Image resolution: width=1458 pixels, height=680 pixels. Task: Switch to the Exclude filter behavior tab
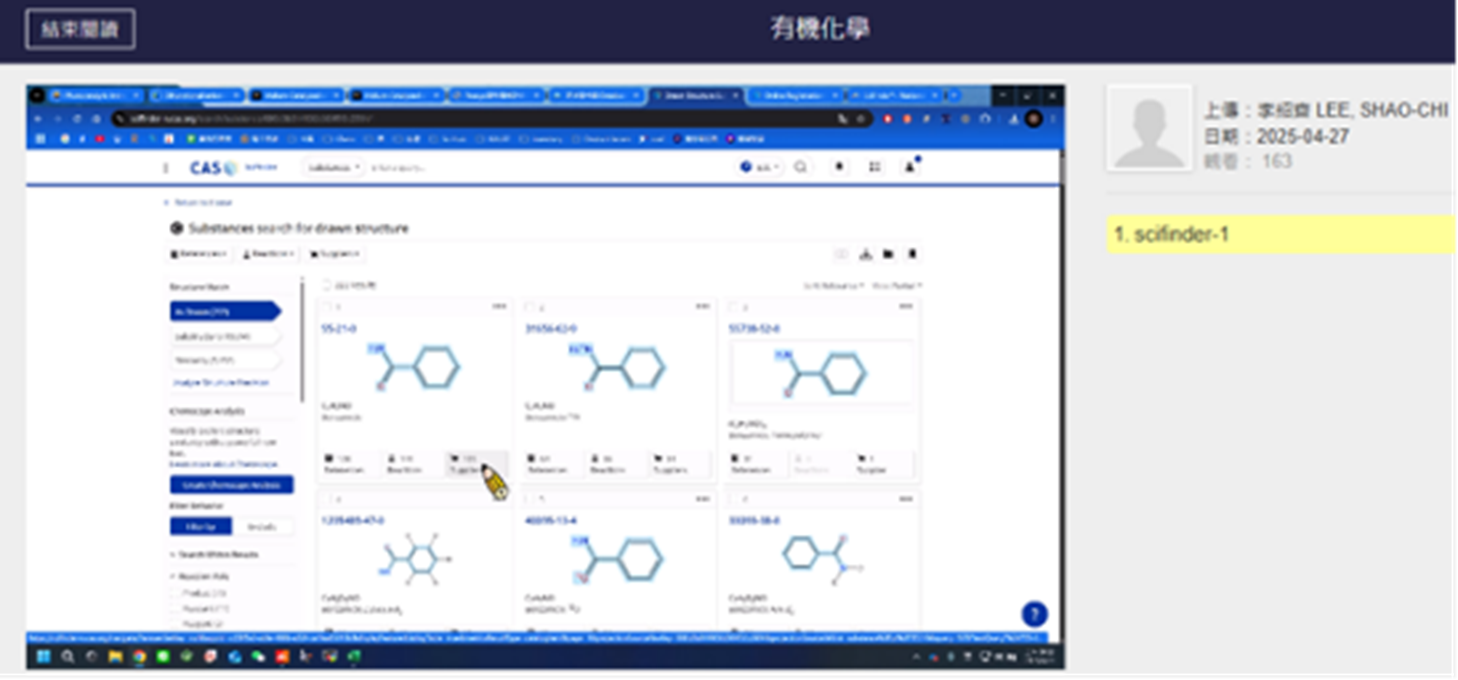(x=263, y=527)
